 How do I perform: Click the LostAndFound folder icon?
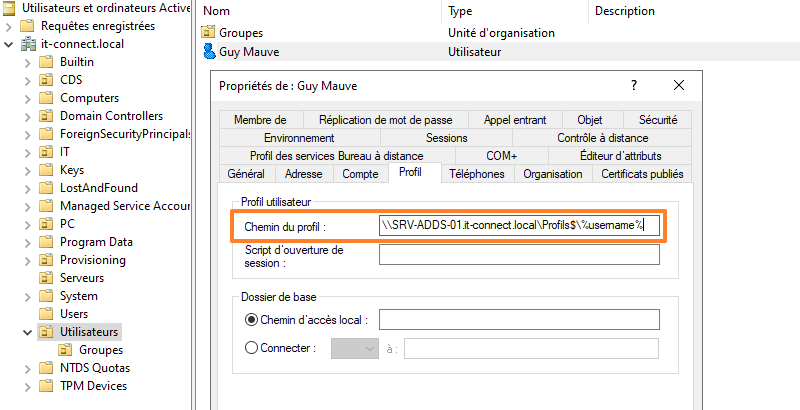pyautogui.click(x=46, y=188)
